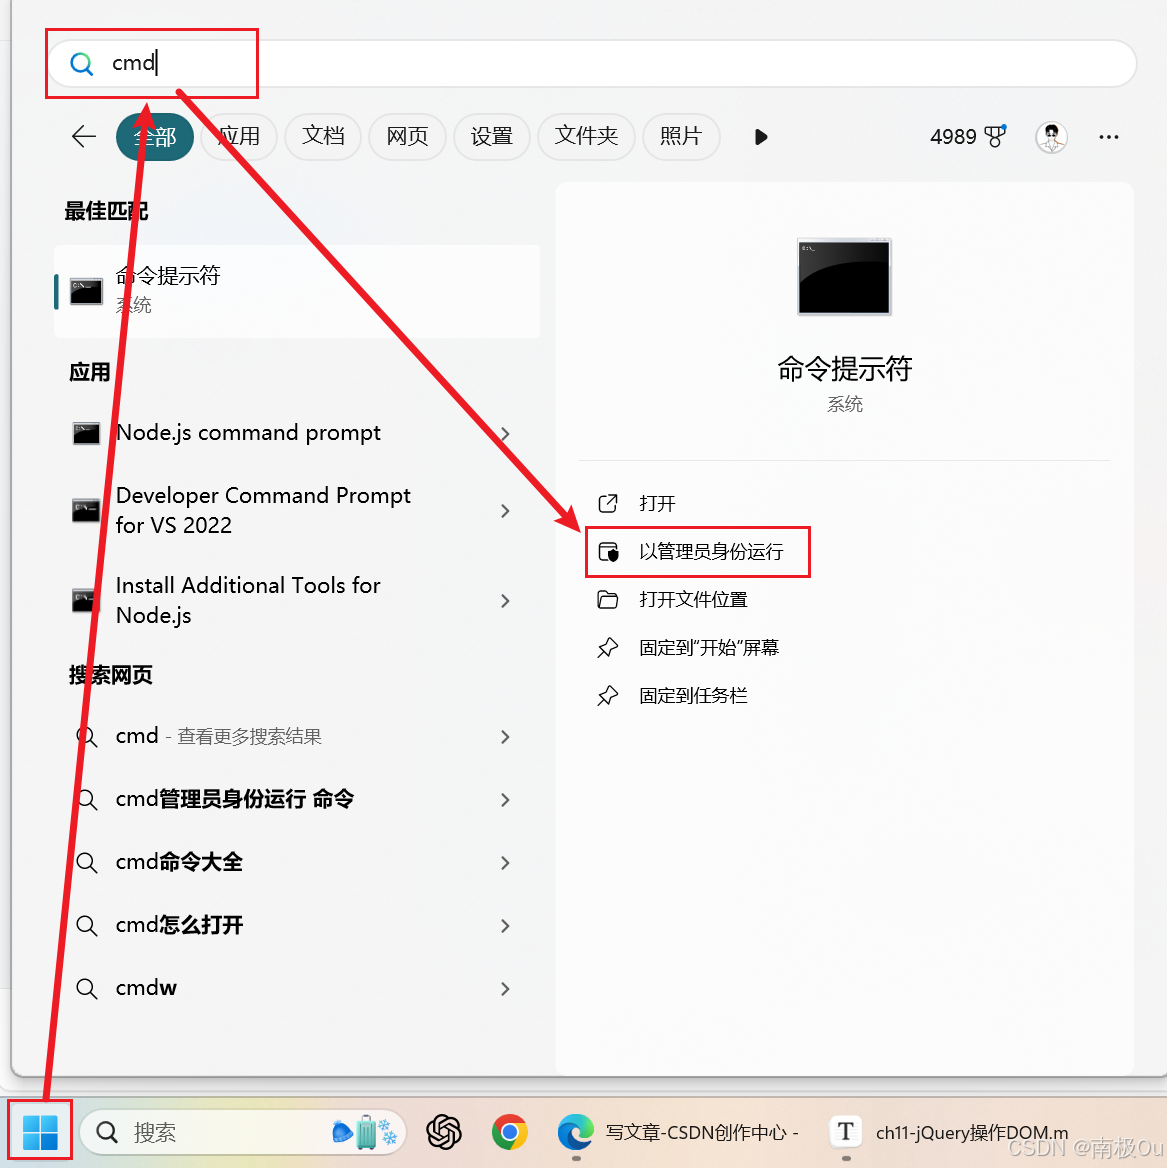
Task: Click the cmd search input field
Action: [x=592, y=63]
